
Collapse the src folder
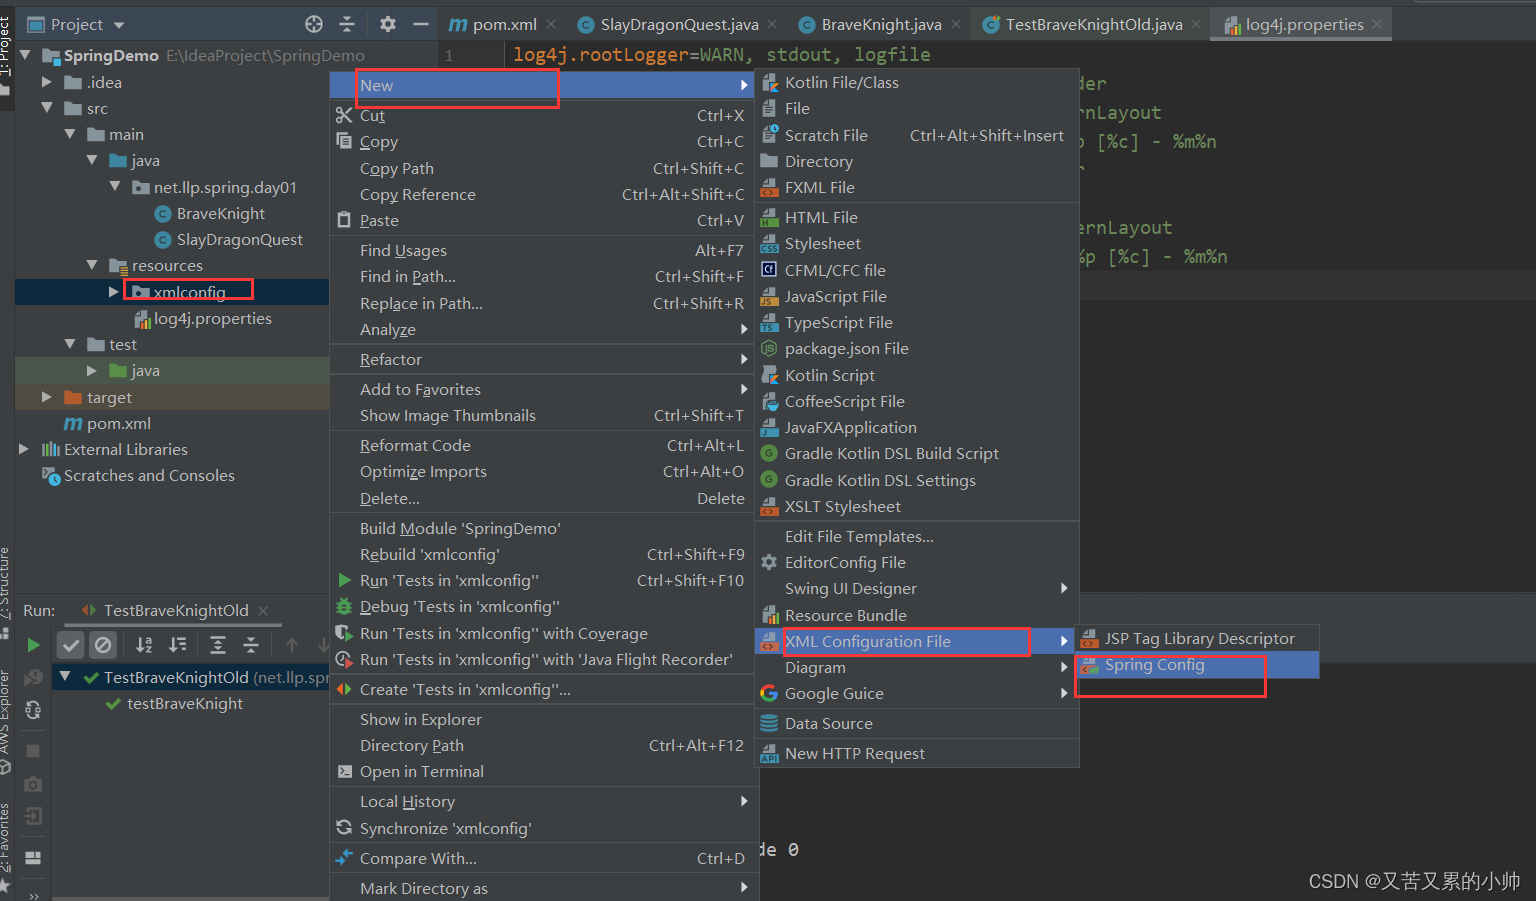pyautogui.click(x=47, y=108)
